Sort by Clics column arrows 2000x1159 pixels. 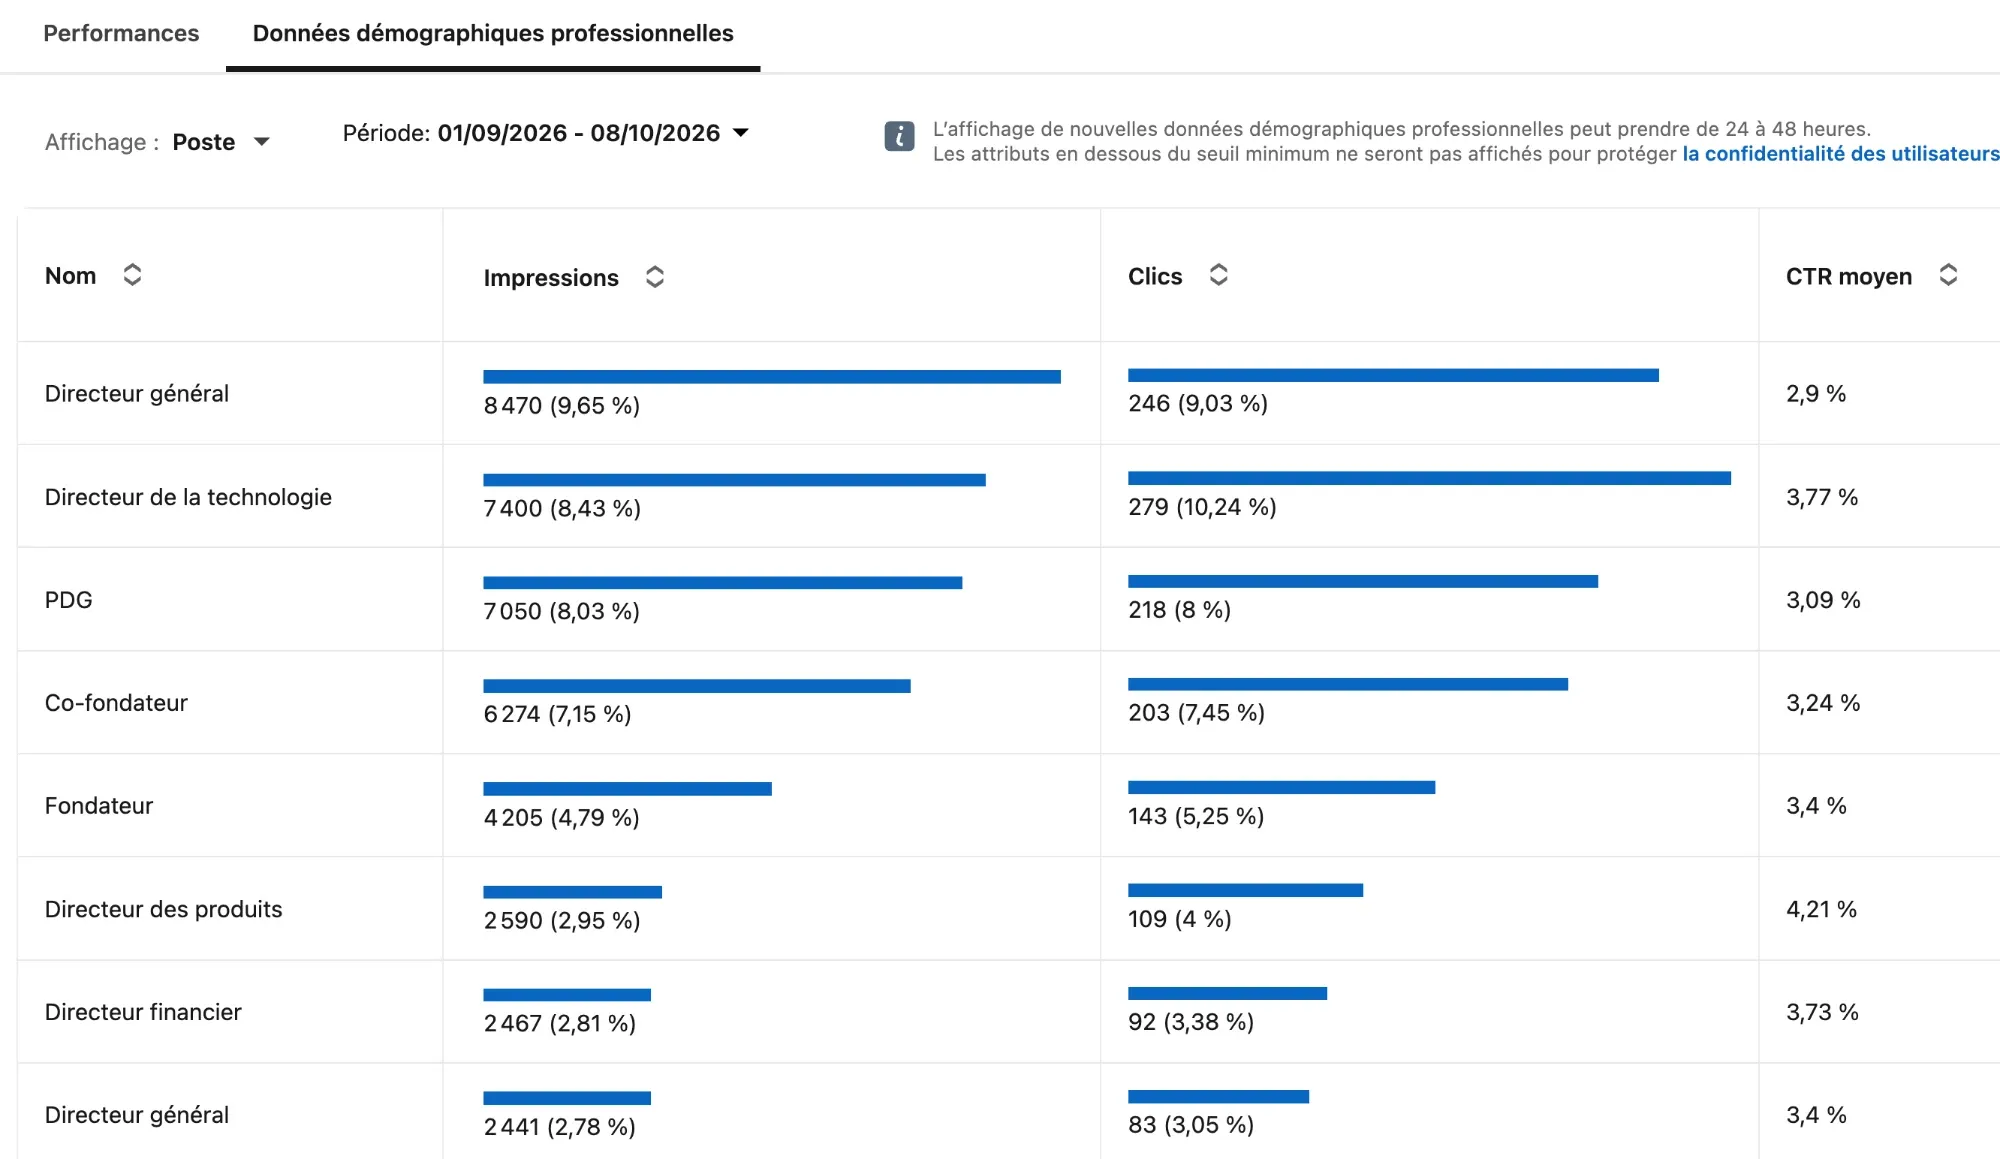point(1218,275)
